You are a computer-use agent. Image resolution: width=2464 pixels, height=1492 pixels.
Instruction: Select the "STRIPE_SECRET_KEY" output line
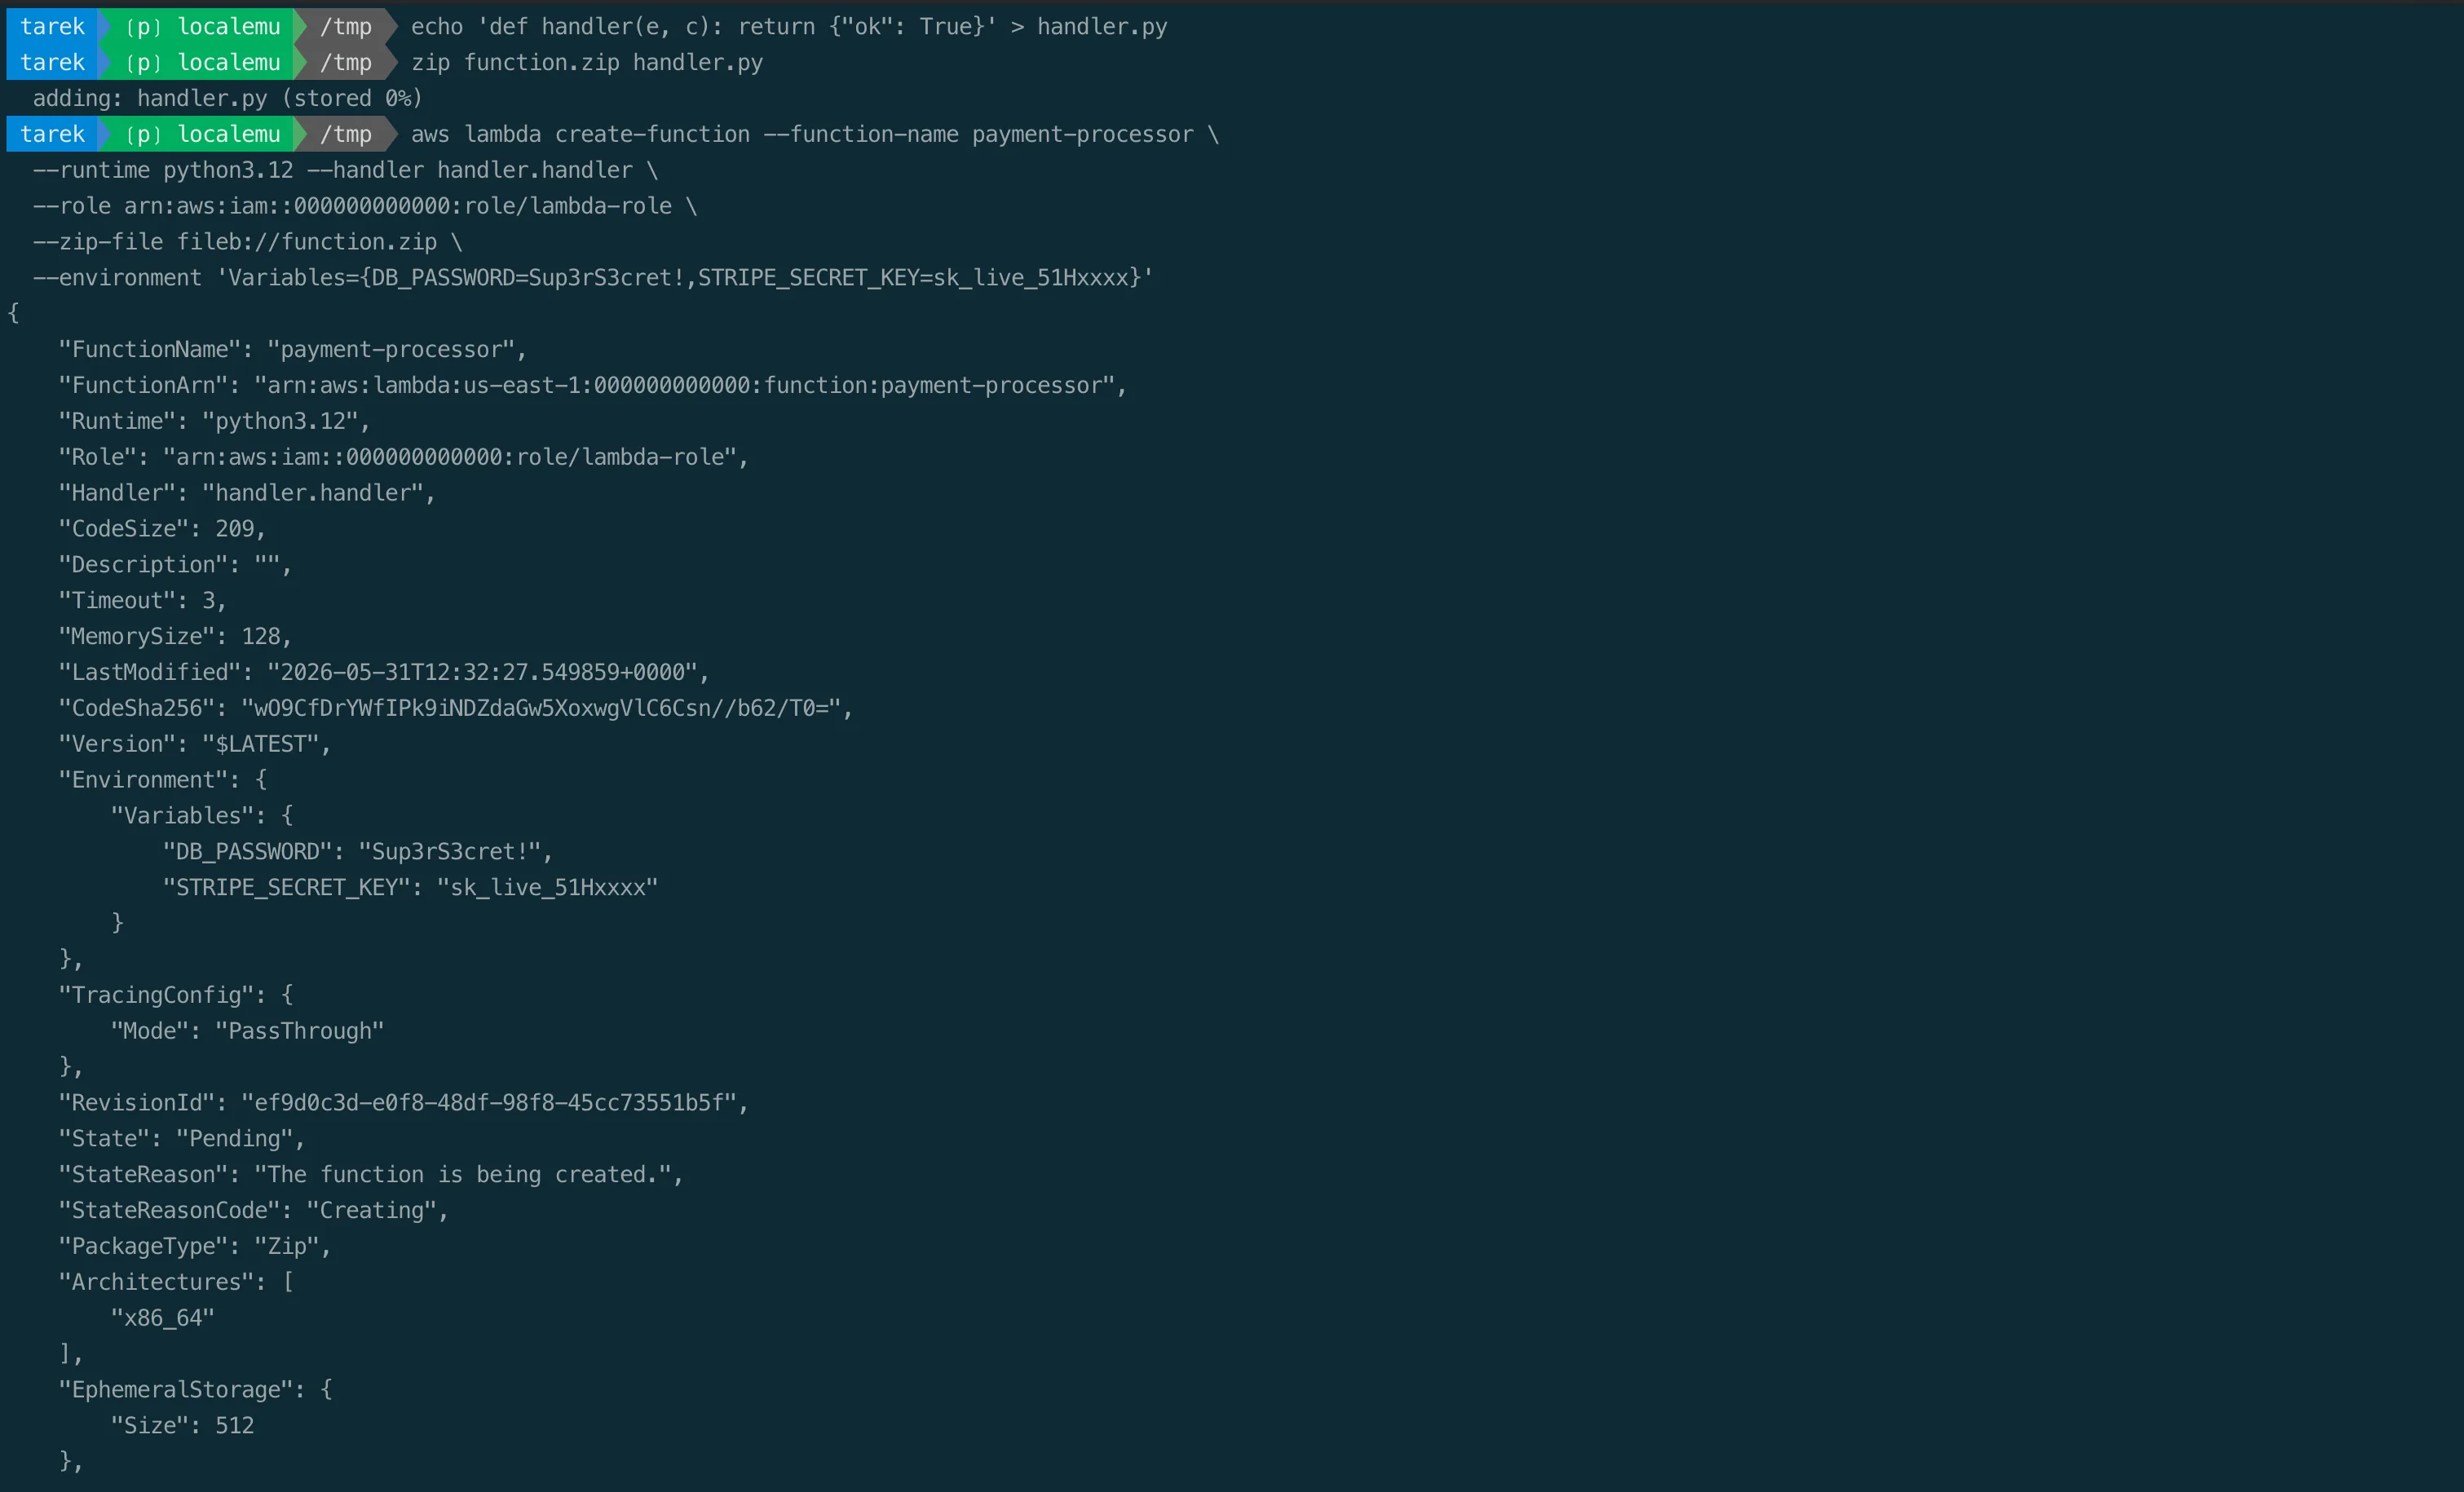pos(410,888)
